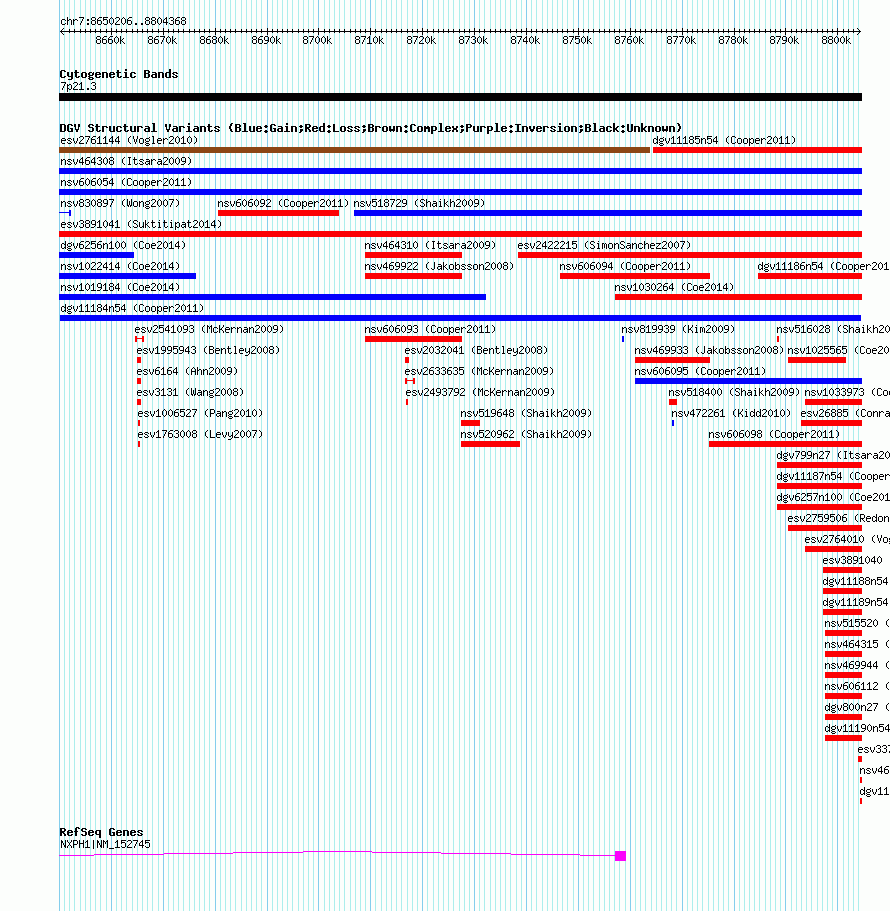Open the esv3891040 variant label

click(x=852, y=560)
